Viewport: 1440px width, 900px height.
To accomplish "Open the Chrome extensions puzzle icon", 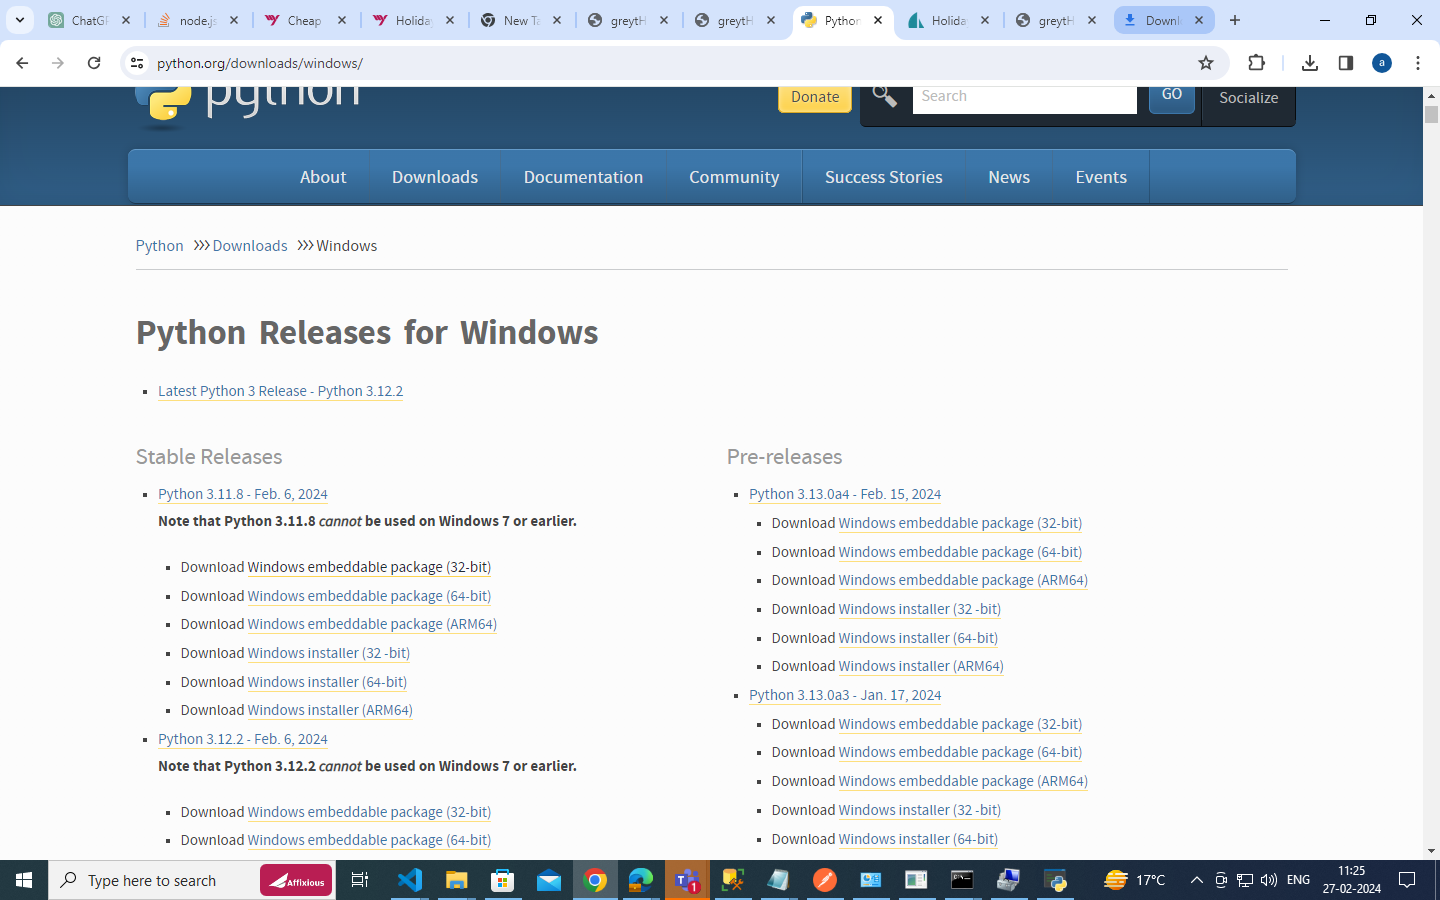I will pyautogui.click(x=1257, y=63).
